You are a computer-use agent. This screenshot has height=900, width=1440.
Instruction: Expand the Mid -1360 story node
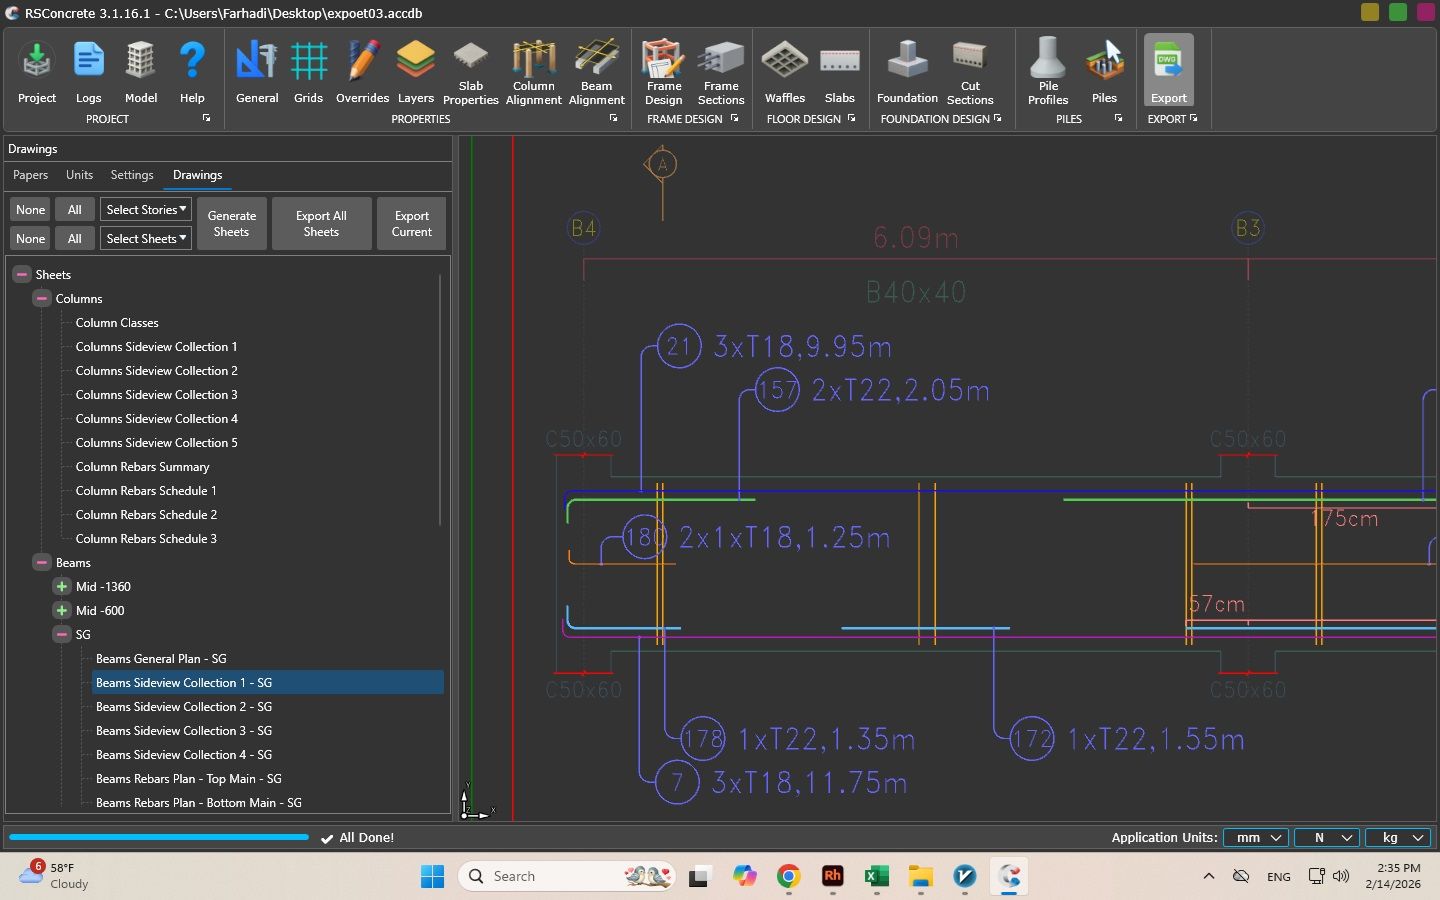tap(62, 586)
